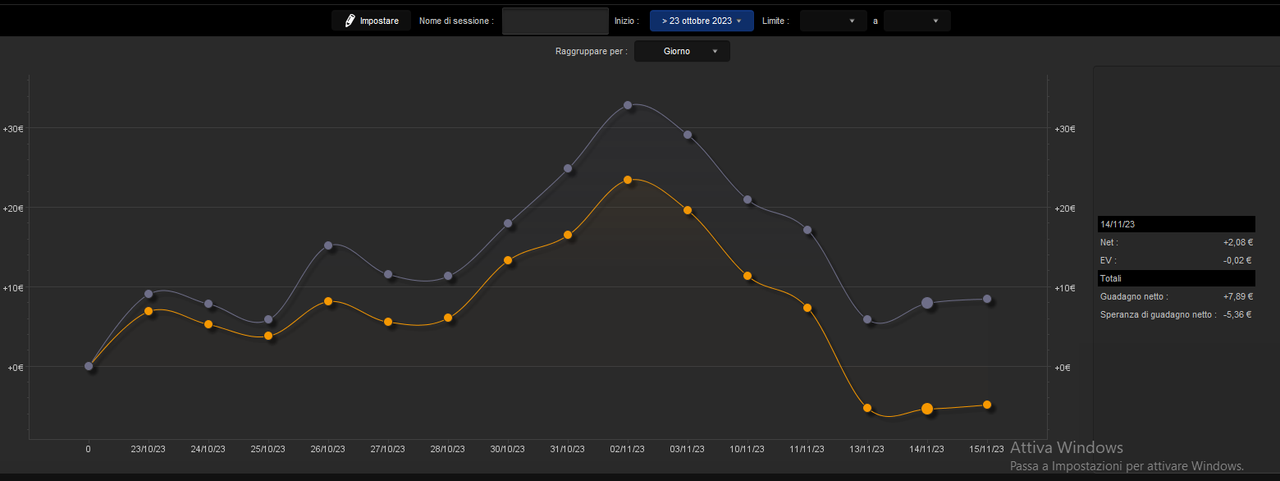Click the orange data point at 13/11/23
The width and height of the screenshot is (1280, 481).
(867, 408)
